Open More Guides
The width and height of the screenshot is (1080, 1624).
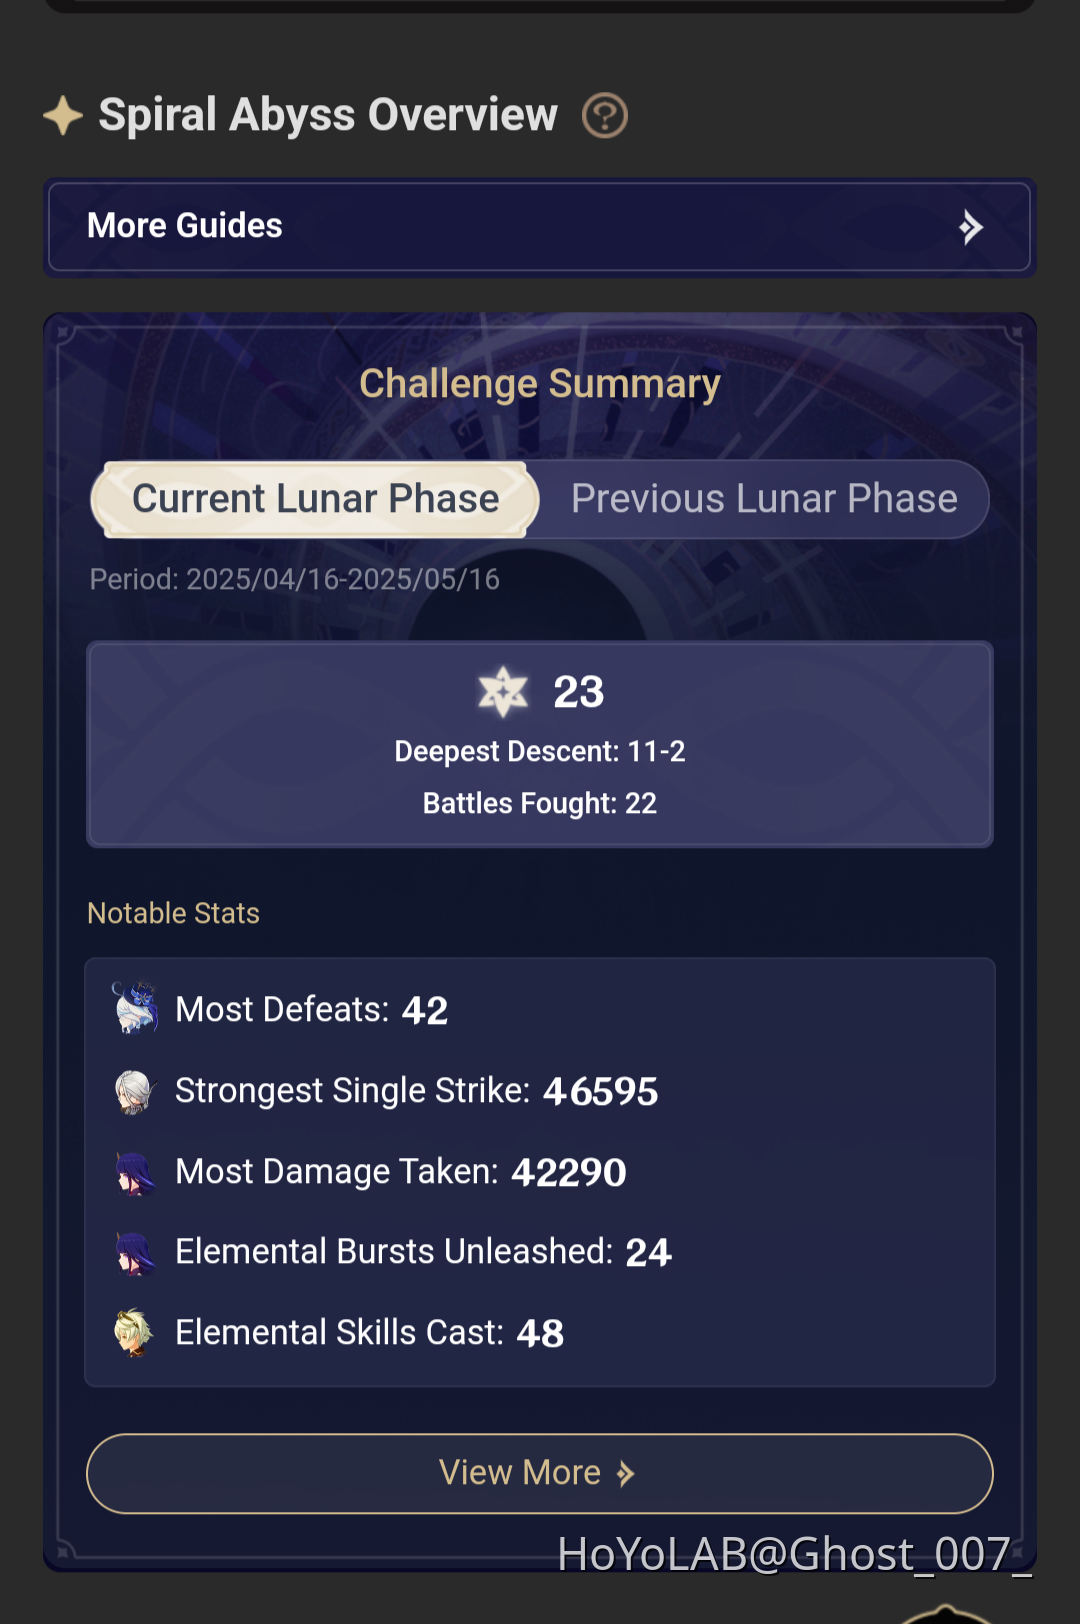tap(184, 226)
